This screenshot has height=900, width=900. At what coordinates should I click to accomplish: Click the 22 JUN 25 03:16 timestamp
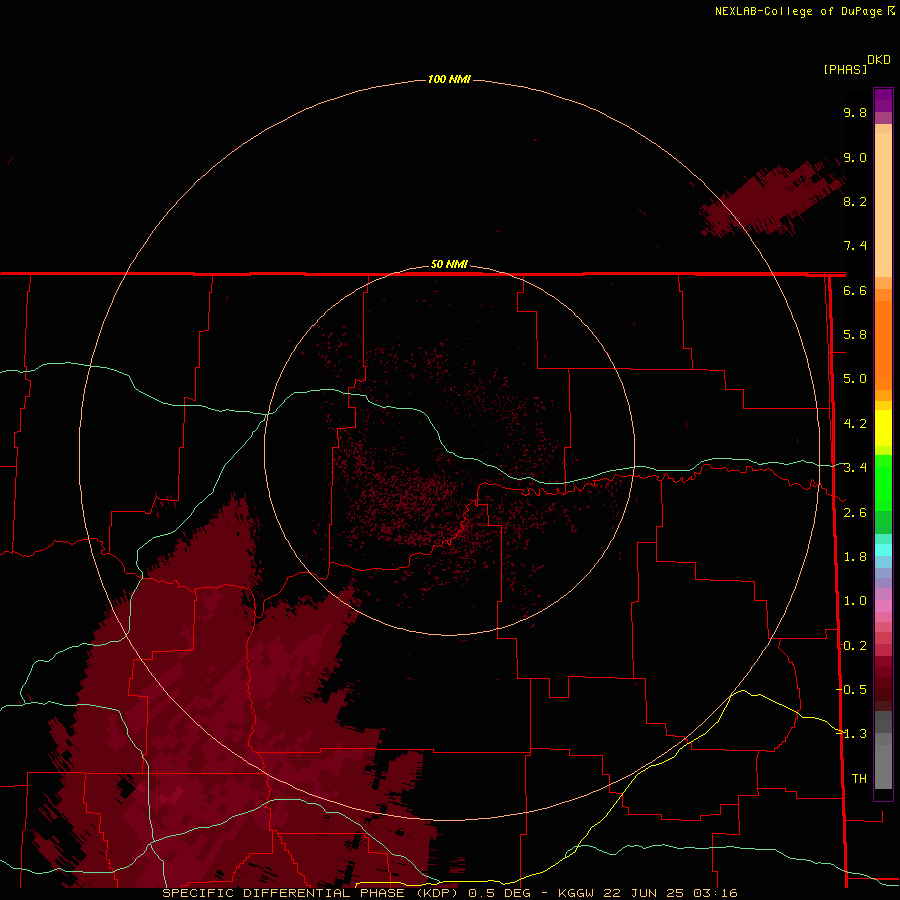point(670,893)
